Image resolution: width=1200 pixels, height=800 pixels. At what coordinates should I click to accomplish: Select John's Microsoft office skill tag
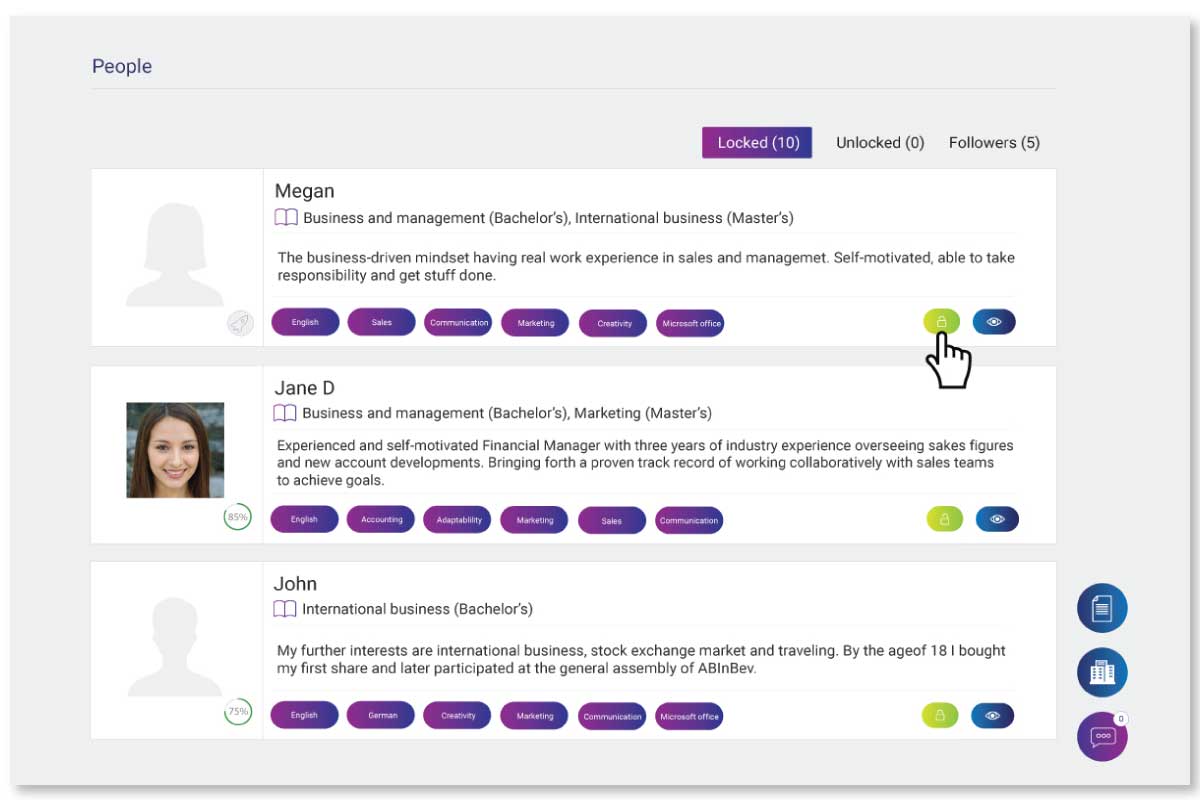point(689,716)
